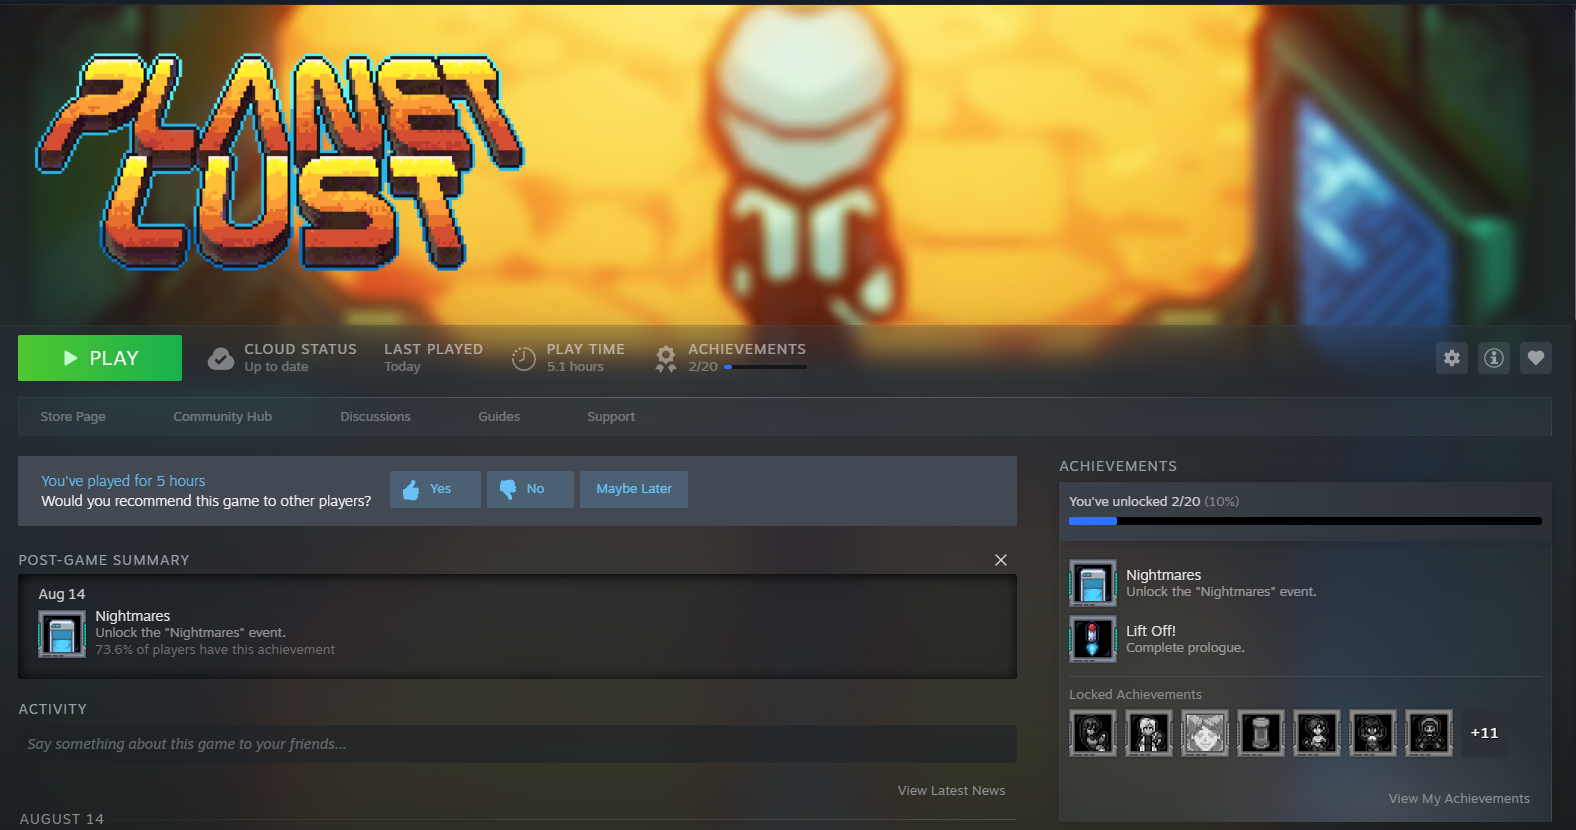Click the ACHIEVEMENTS panel heading
This screenshot has width=1576, height=830.
[1118, 466]
